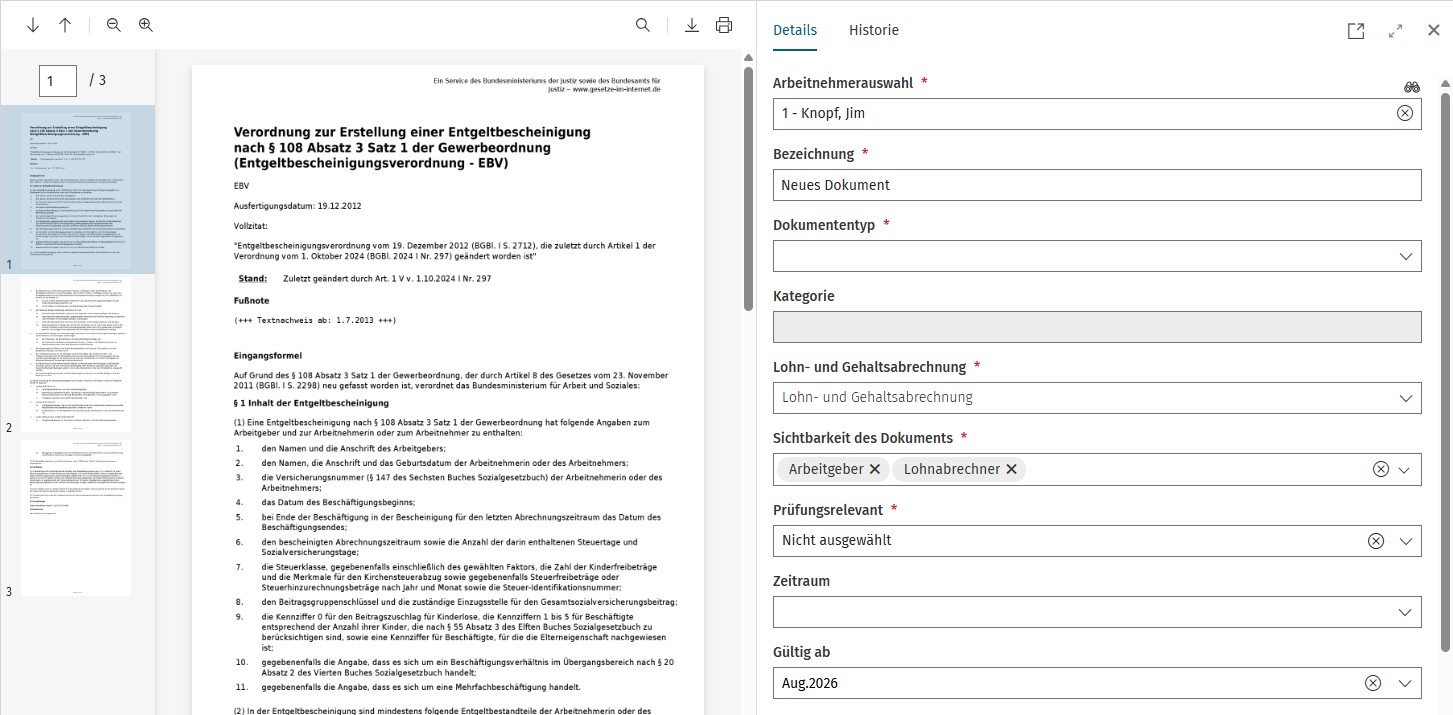The width and height of the screenshot is (1453, 715).
Task: Click the Bezeichnung field containing Neues Dokument
Action: click(x=1097, y=185)
